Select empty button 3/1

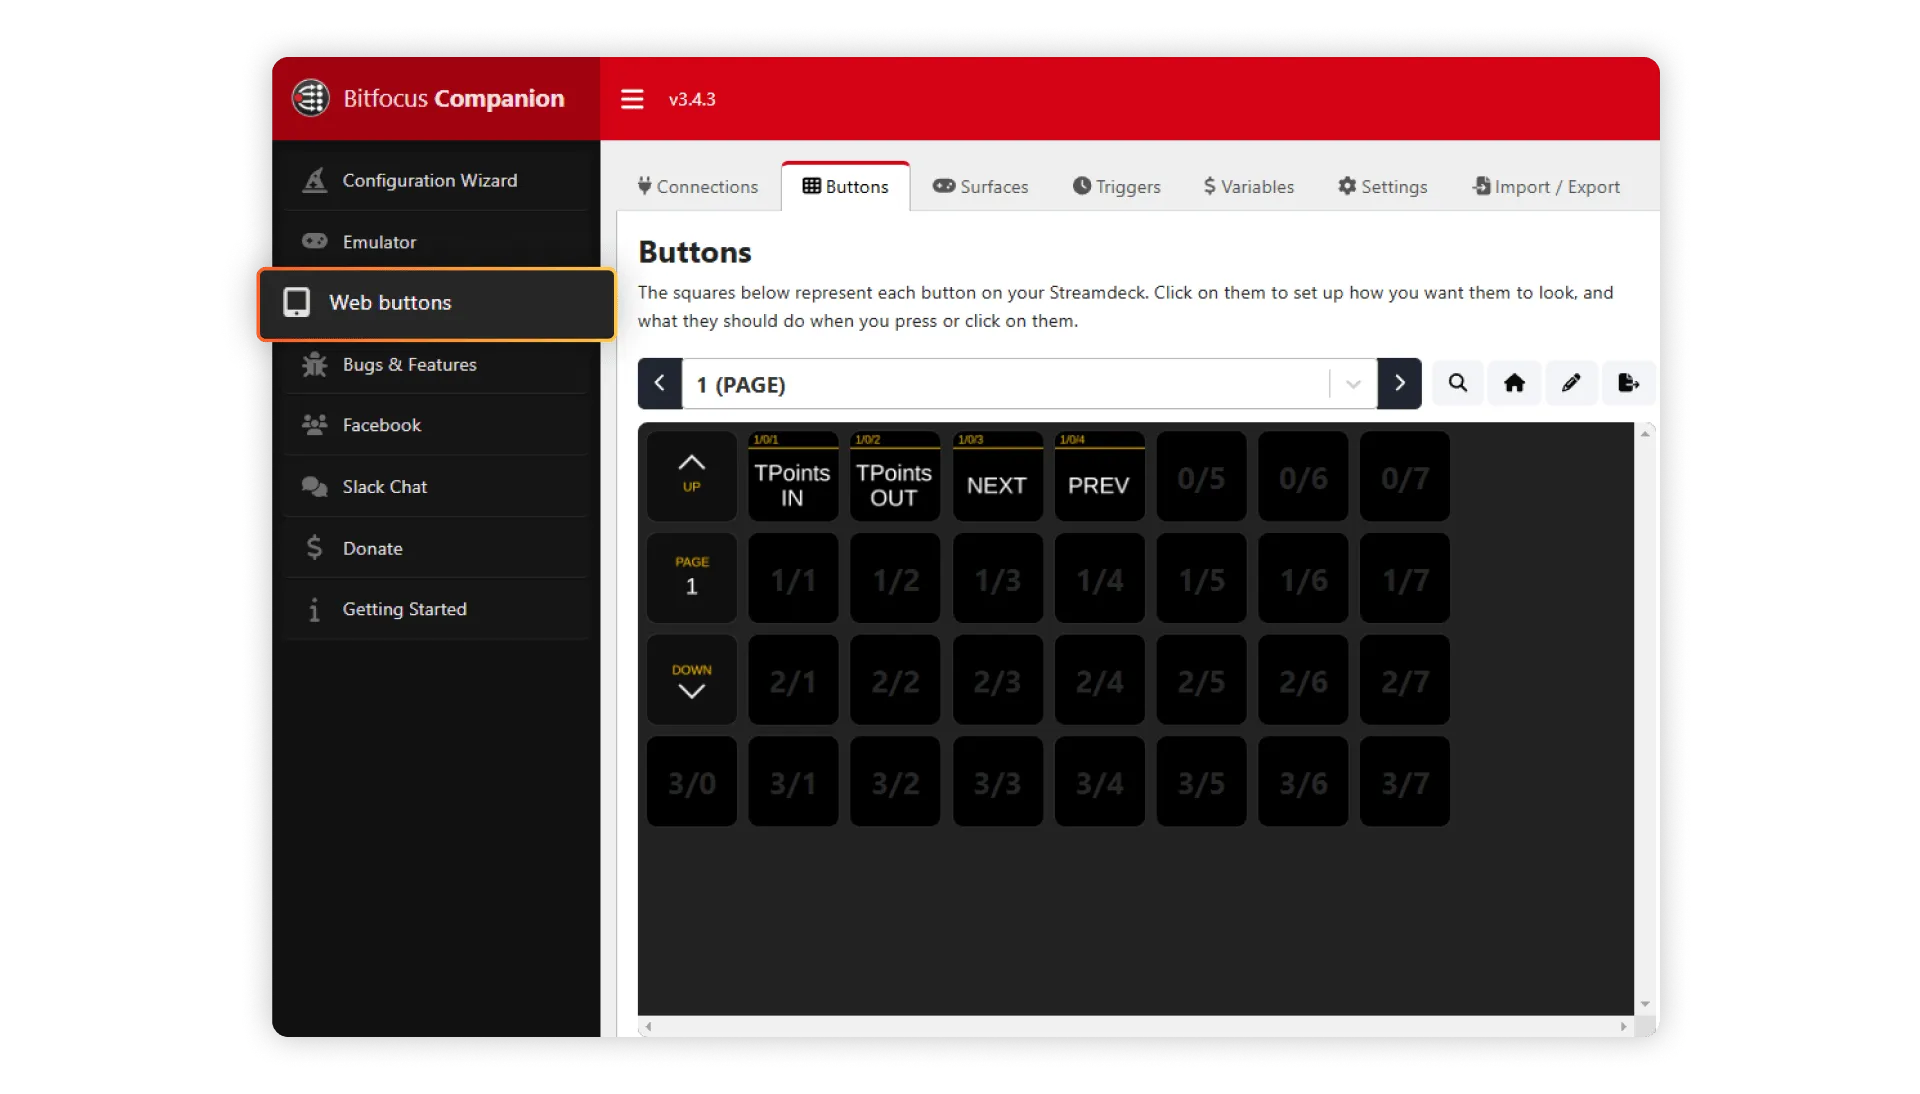793,782
